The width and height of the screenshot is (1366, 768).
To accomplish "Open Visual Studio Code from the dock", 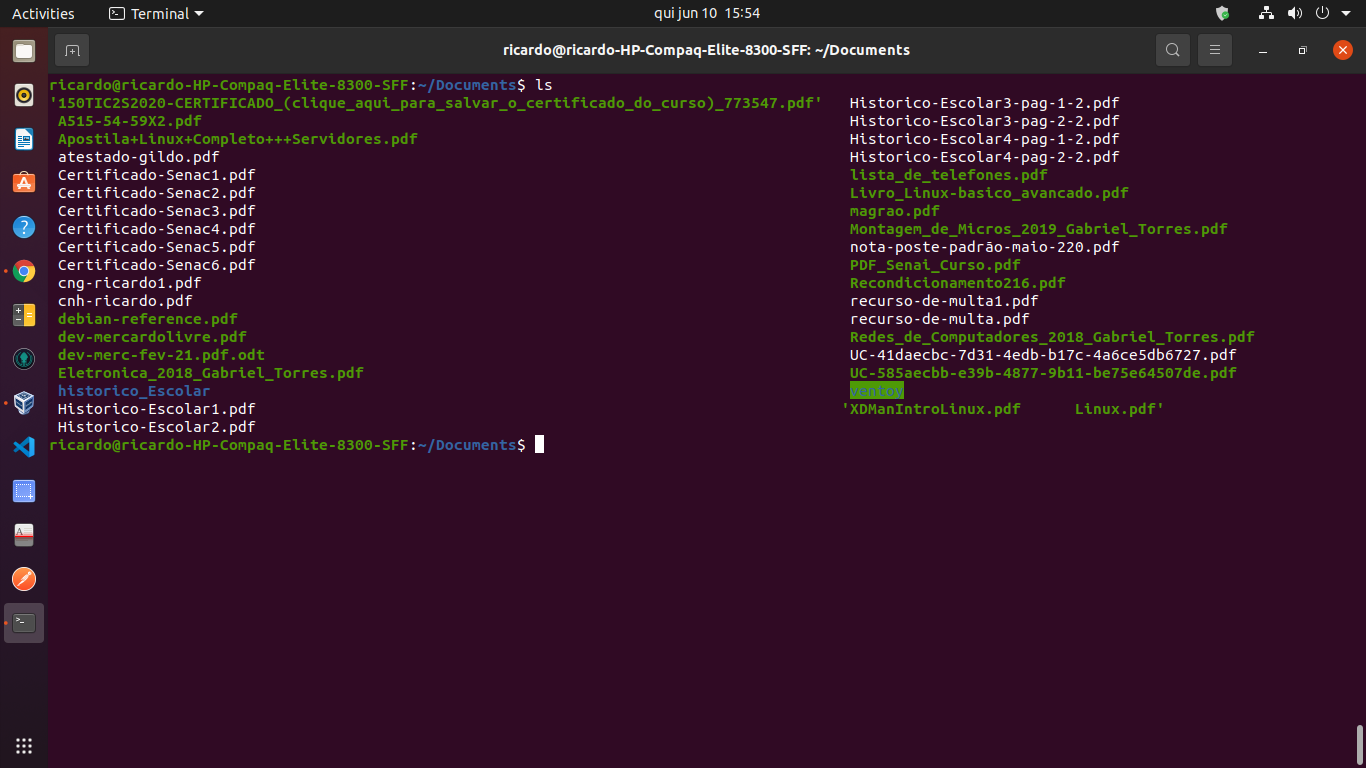I will 24,447.
